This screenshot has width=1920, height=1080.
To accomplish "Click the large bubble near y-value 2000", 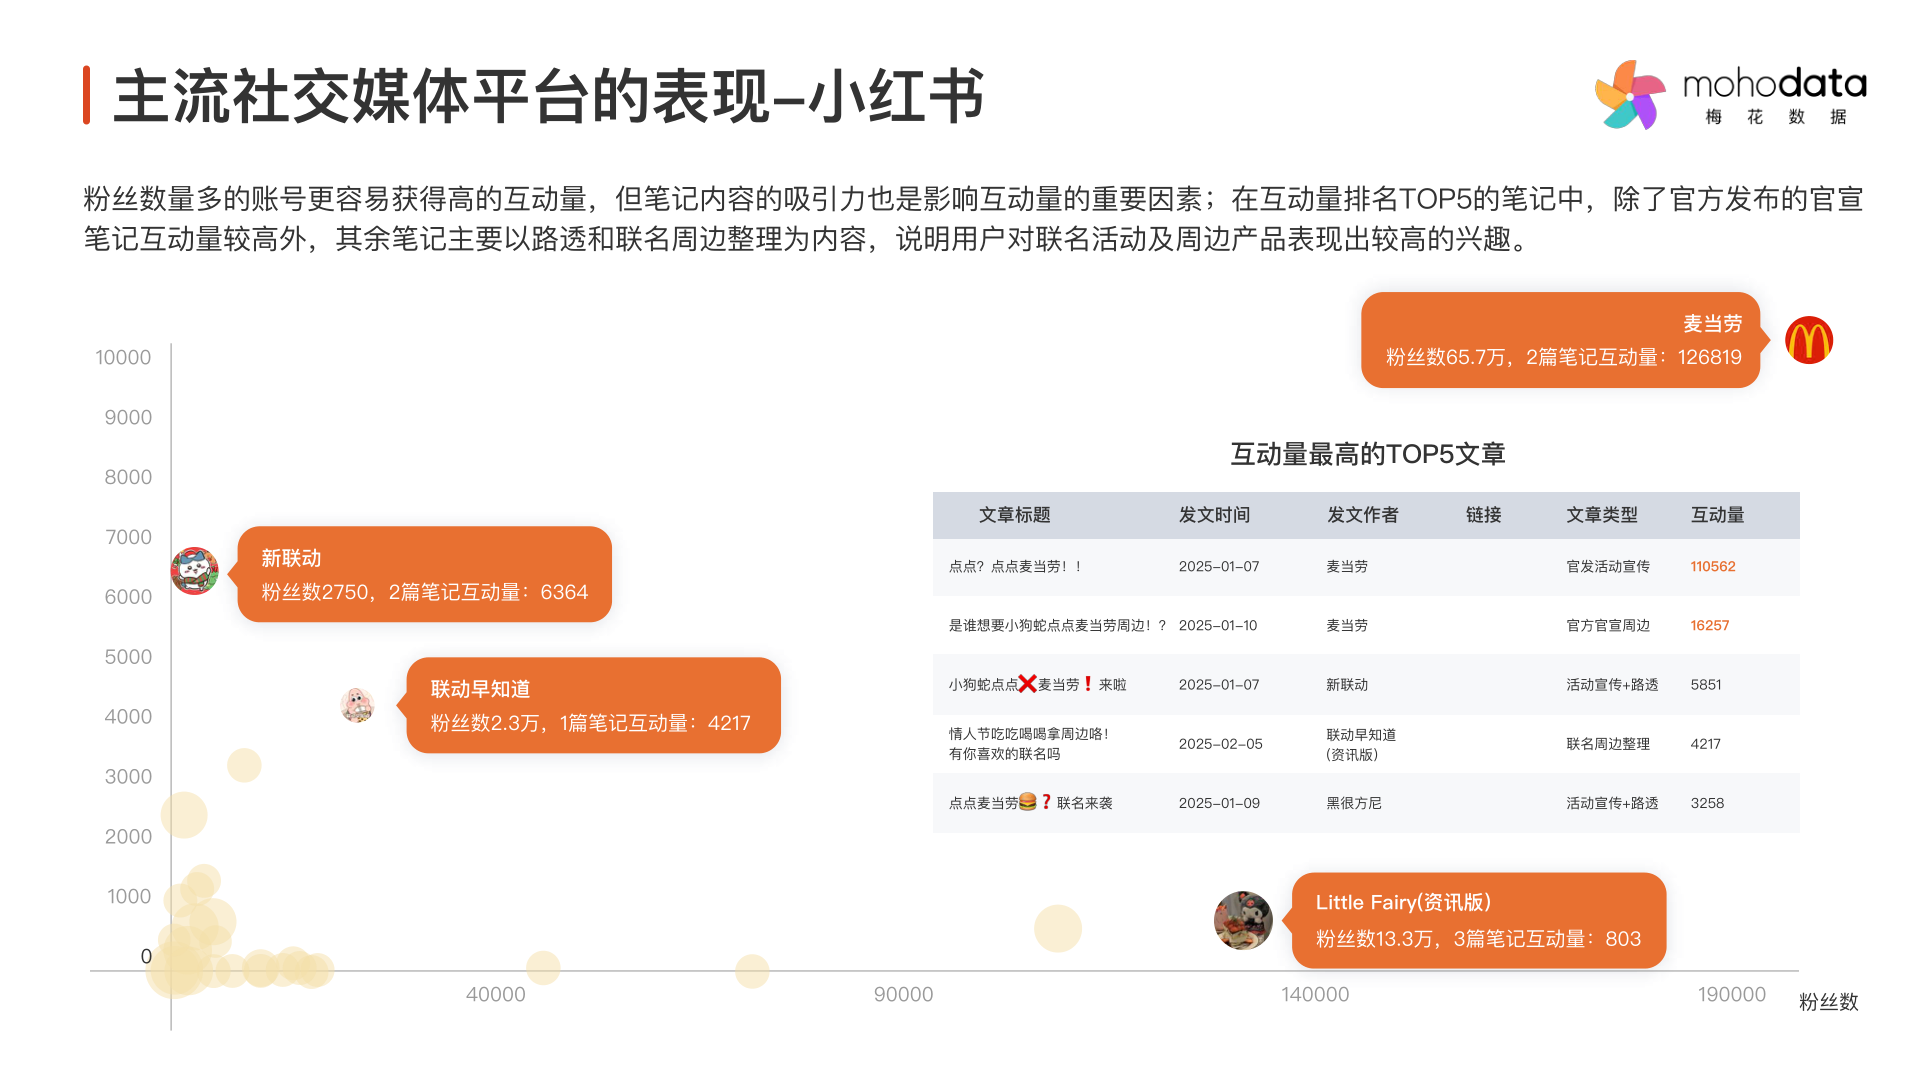I will pos(184,815).
